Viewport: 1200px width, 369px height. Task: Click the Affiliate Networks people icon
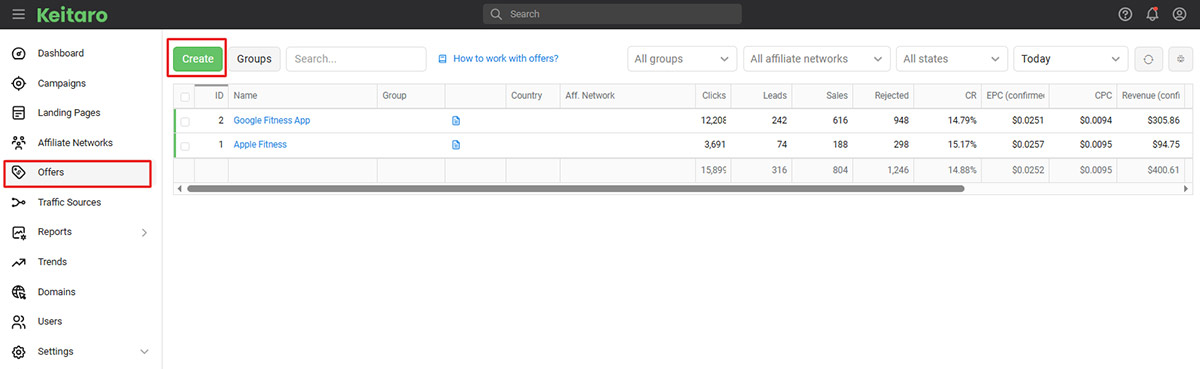pos(18,143)
